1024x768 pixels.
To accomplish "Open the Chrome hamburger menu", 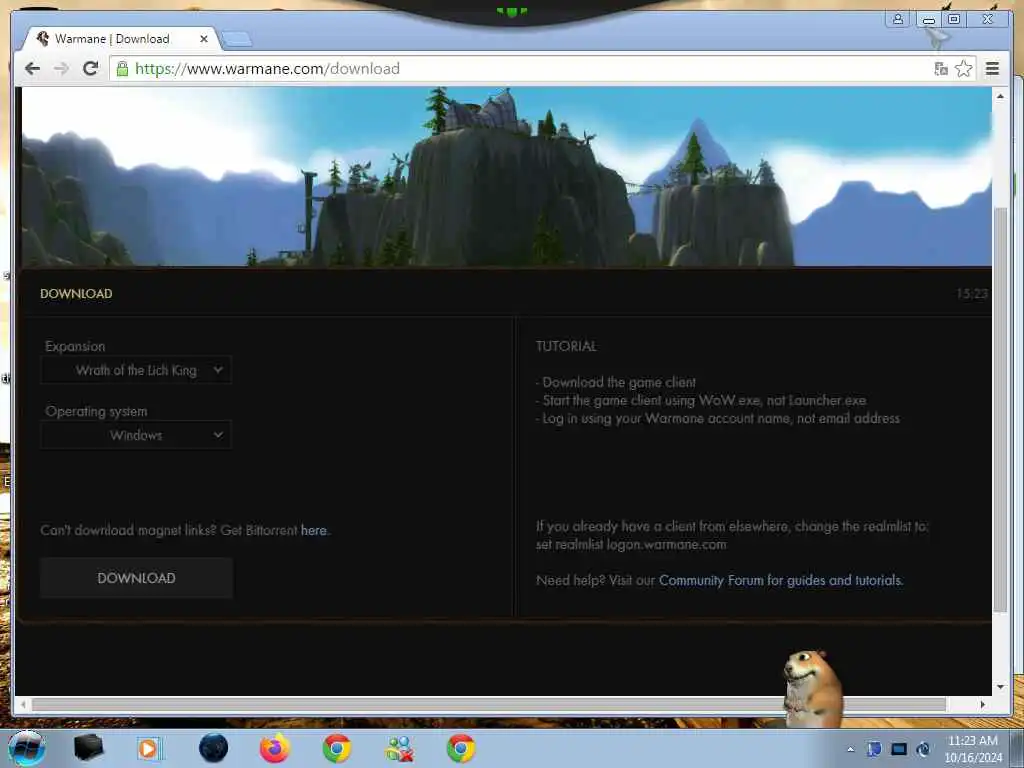I will [x=992, y=69].
